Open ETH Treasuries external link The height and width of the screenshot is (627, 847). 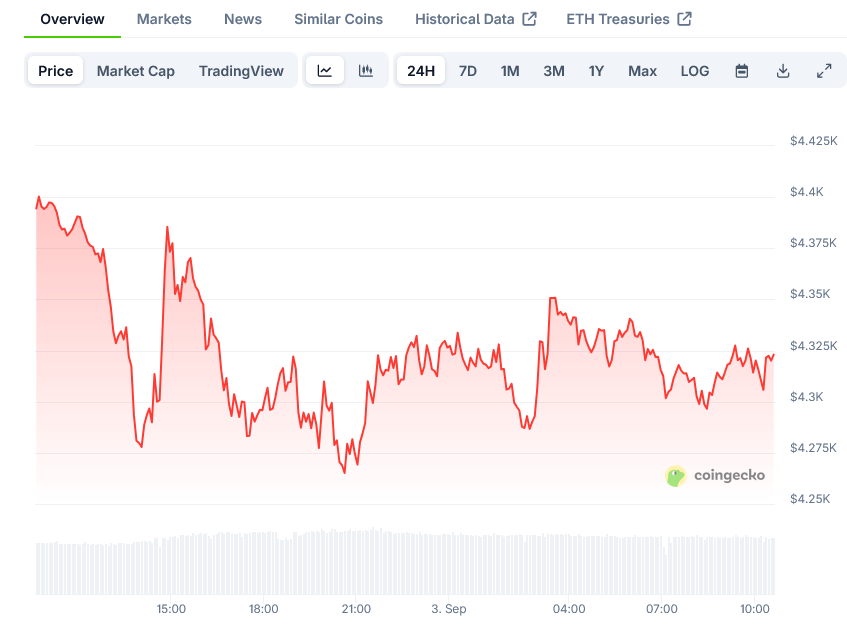point(628,19)
